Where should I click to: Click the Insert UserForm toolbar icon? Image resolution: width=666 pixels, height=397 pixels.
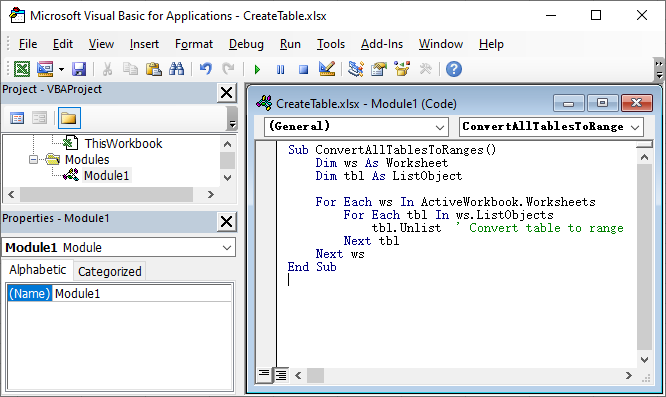tap(45, 69)
